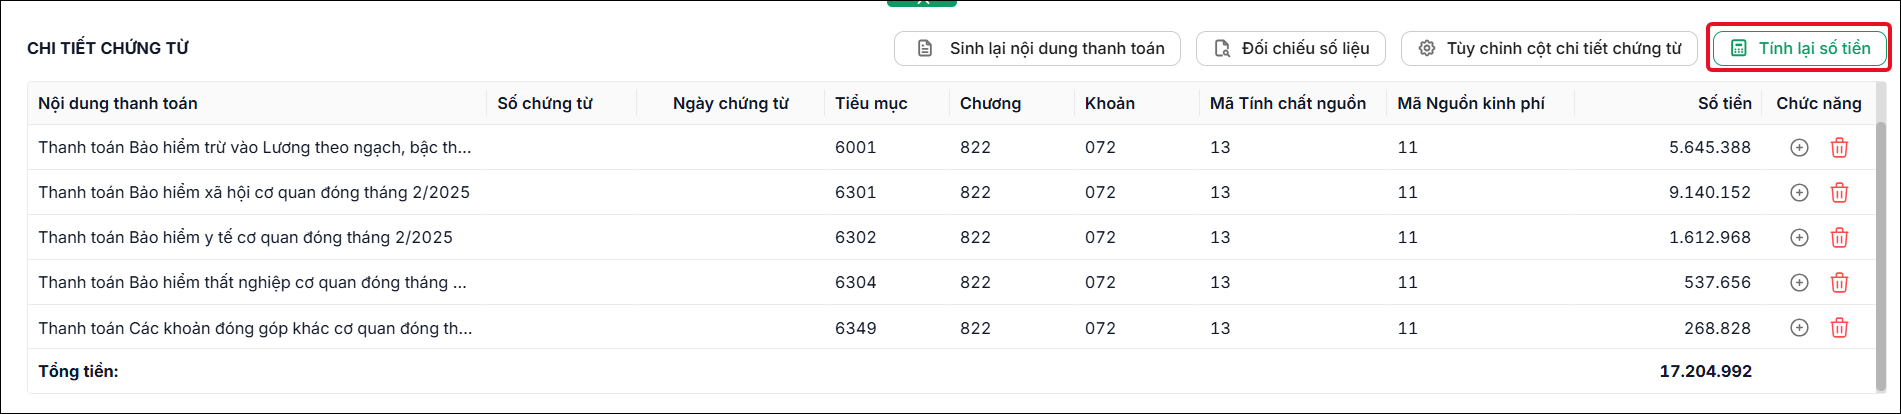The height and width of the screenshot is (414, 1901).
Task: Add a row below the 6001 entry
Action: coord(1799,148)
